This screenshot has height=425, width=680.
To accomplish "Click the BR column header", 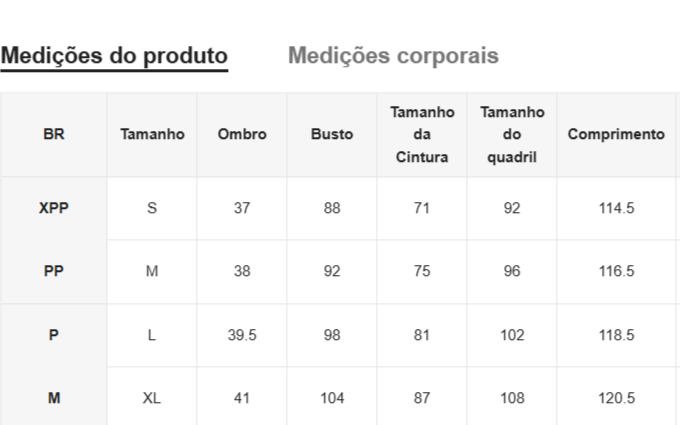I will click(x=54, y=134).
